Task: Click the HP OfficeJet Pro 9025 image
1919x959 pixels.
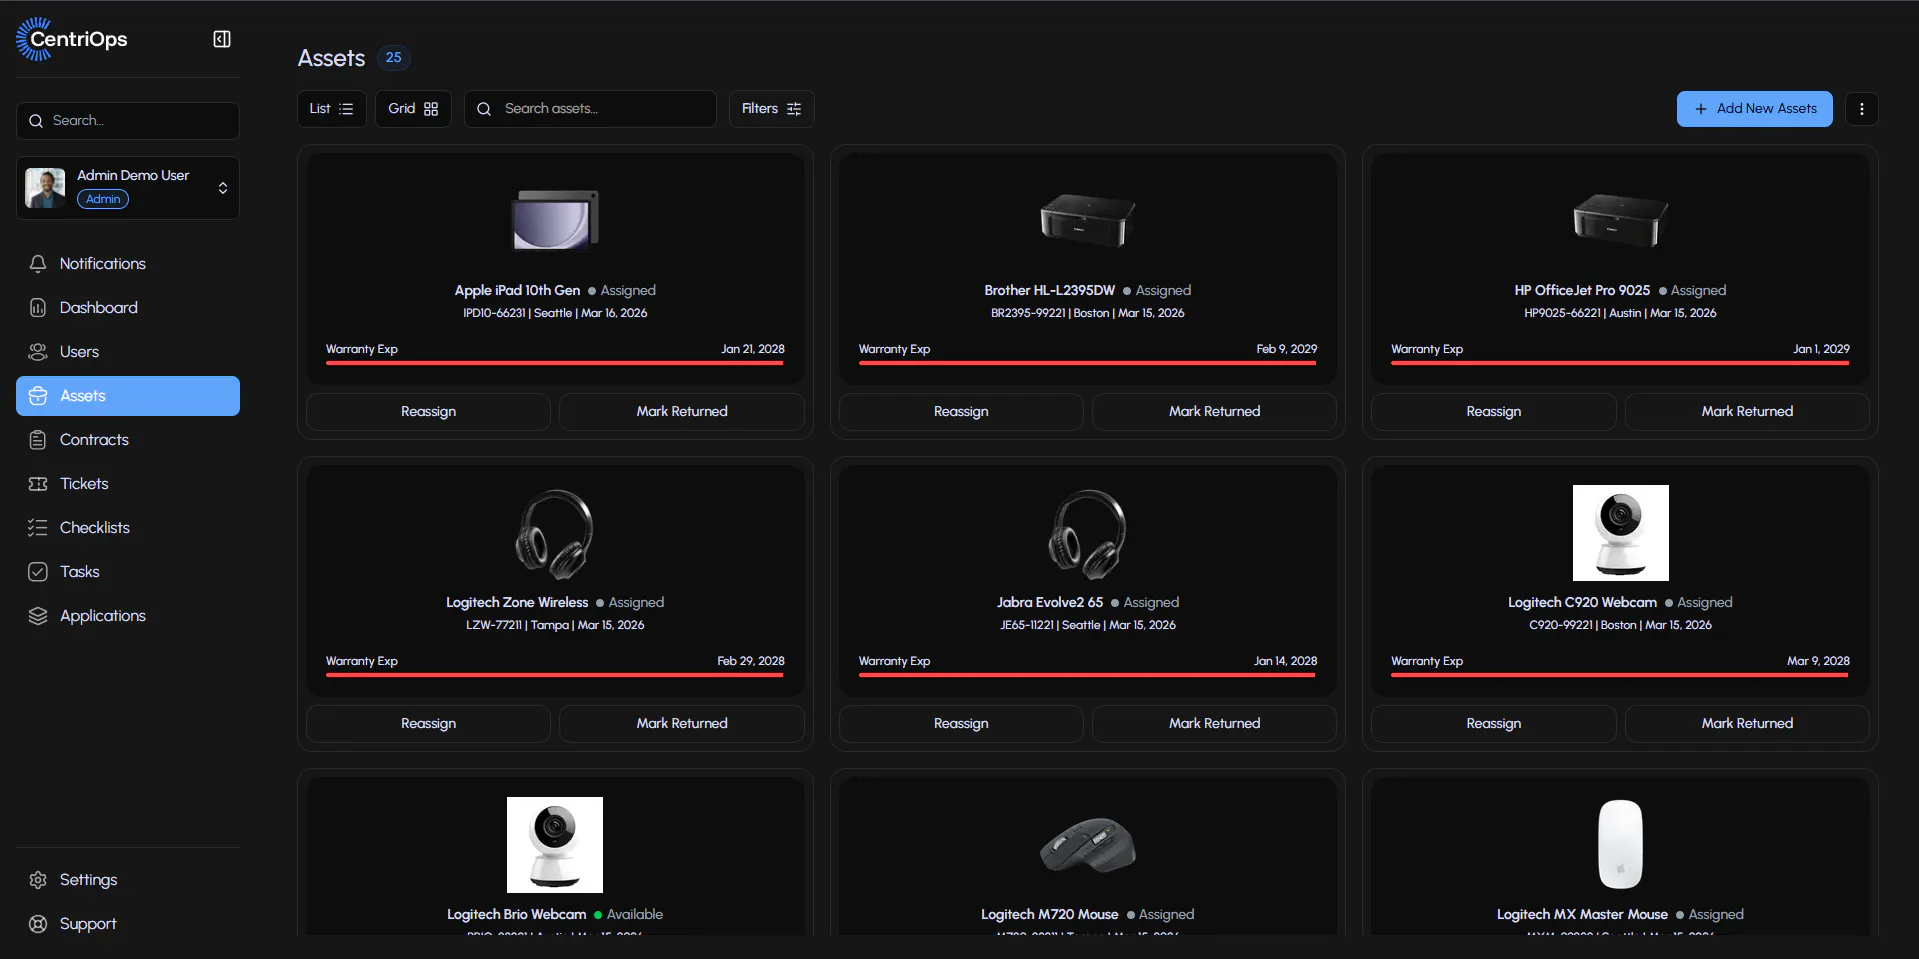Action: pyautogui.click(x=1621, y=220)
